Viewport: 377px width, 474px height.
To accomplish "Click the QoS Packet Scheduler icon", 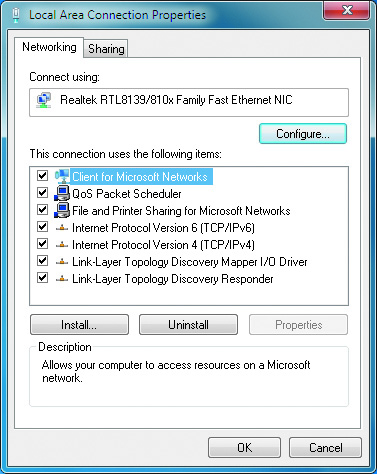I will click(62, 193).
